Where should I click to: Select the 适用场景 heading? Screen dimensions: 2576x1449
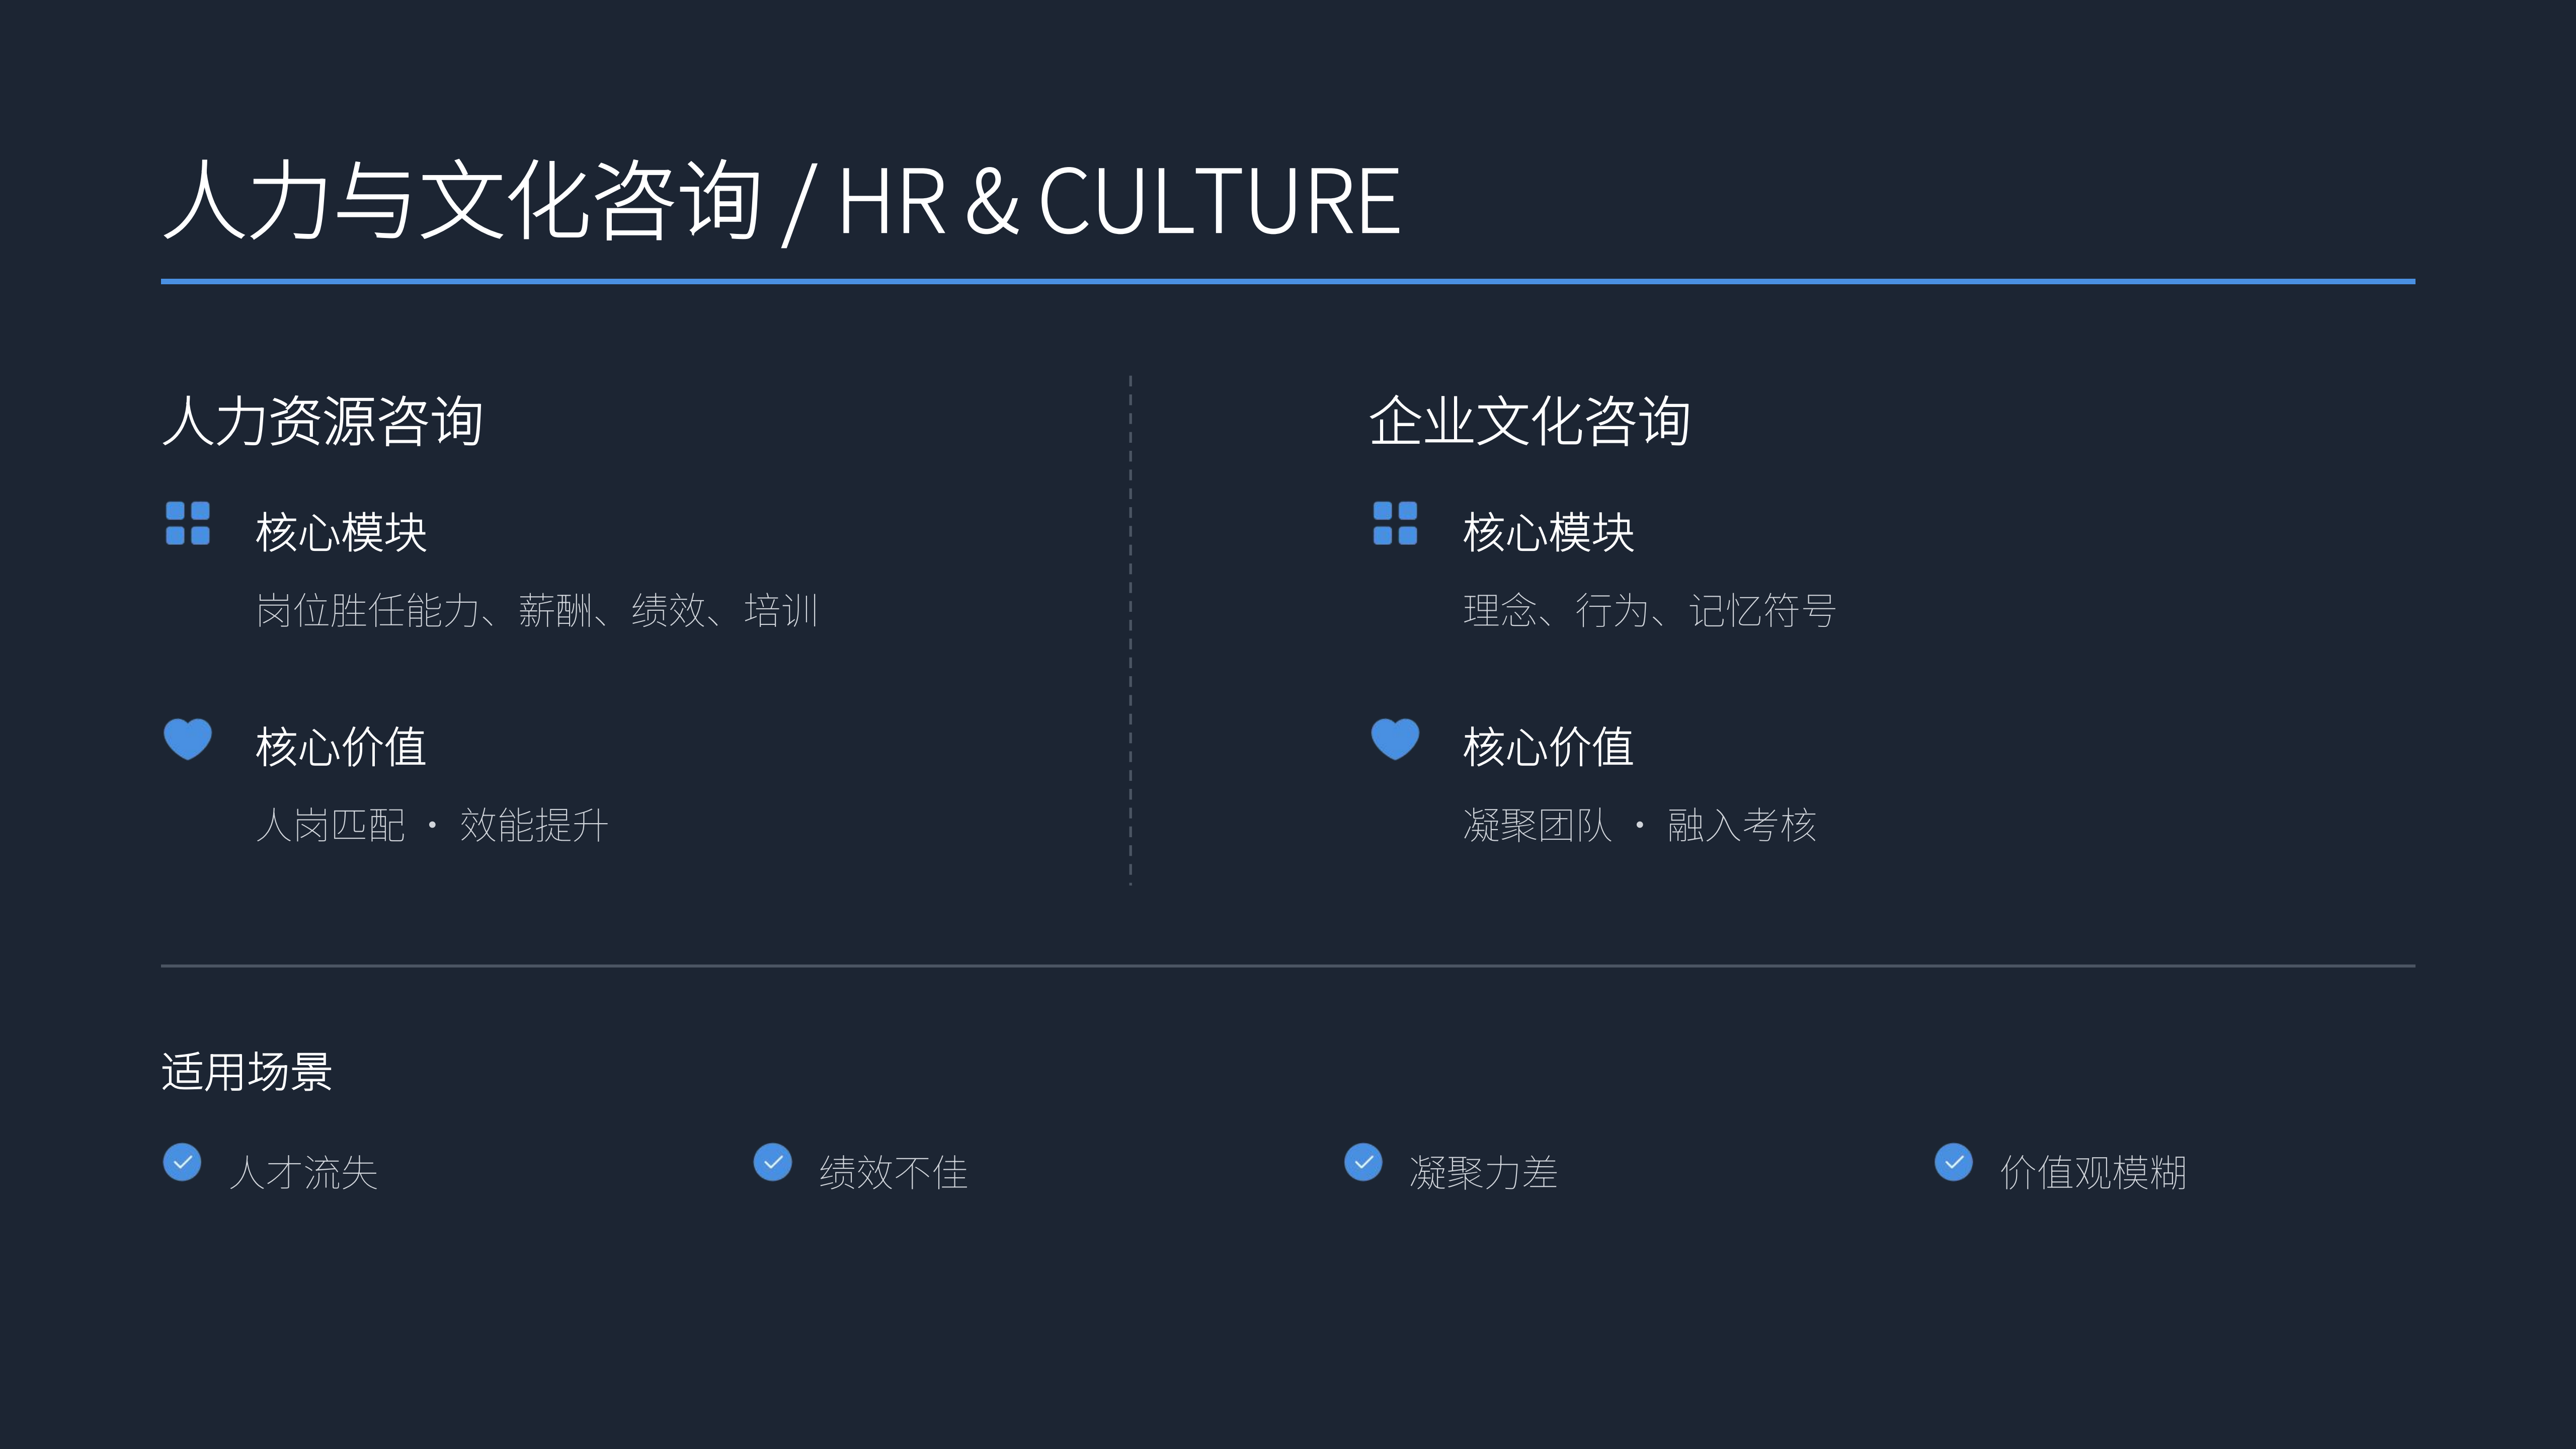246,1072
